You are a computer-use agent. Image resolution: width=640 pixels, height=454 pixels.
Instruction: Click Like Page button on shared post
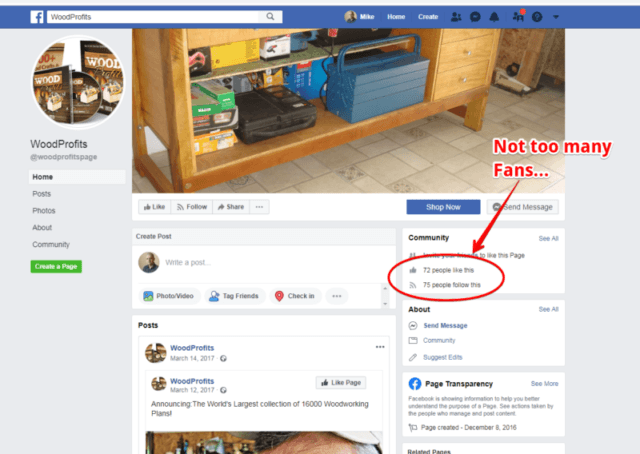click(x=341, y=383)
